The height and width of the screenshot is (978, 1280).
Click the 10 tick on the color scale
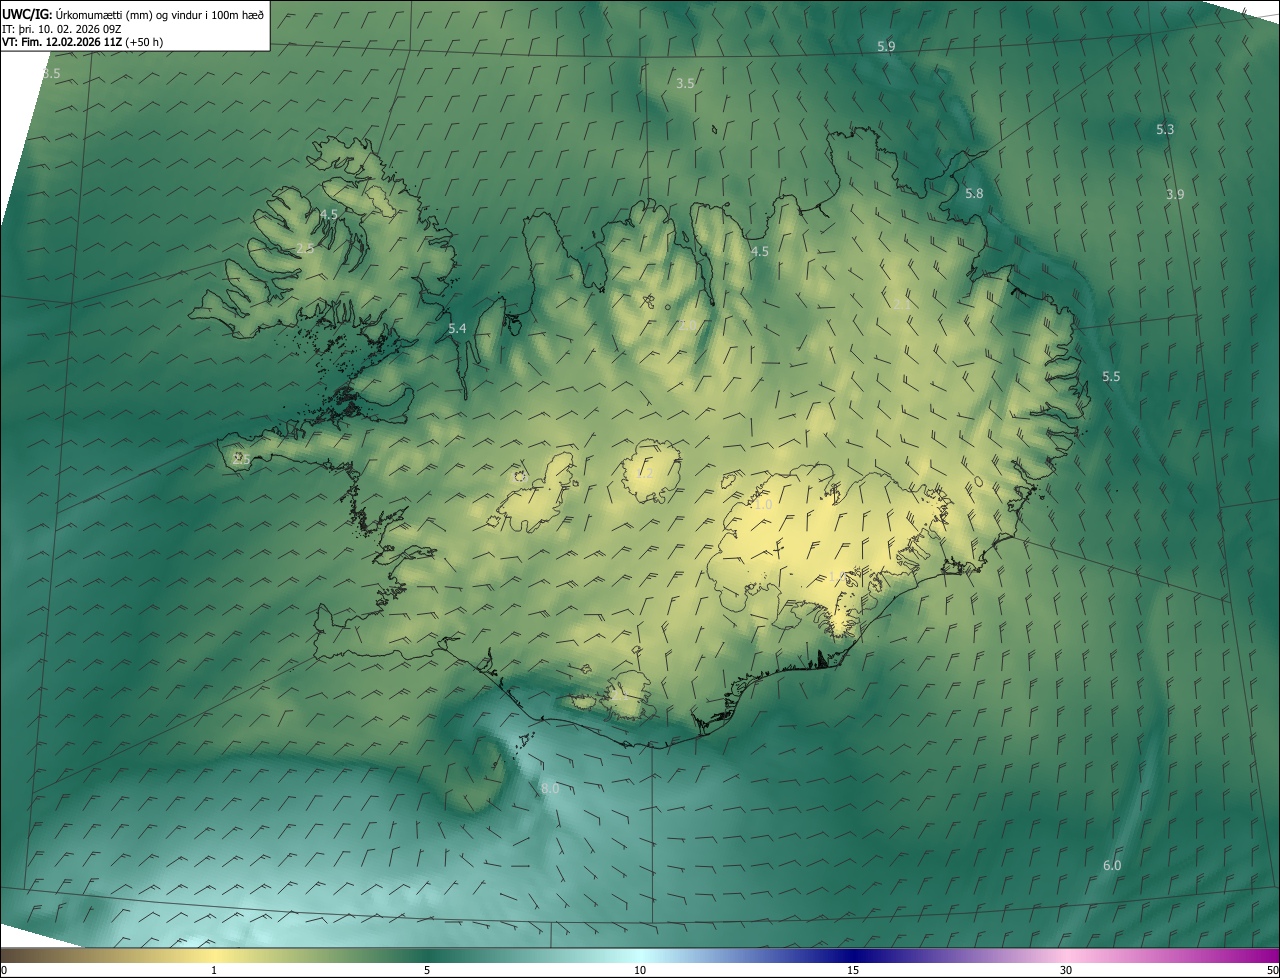pyautogui.click(x=640, y=970)
